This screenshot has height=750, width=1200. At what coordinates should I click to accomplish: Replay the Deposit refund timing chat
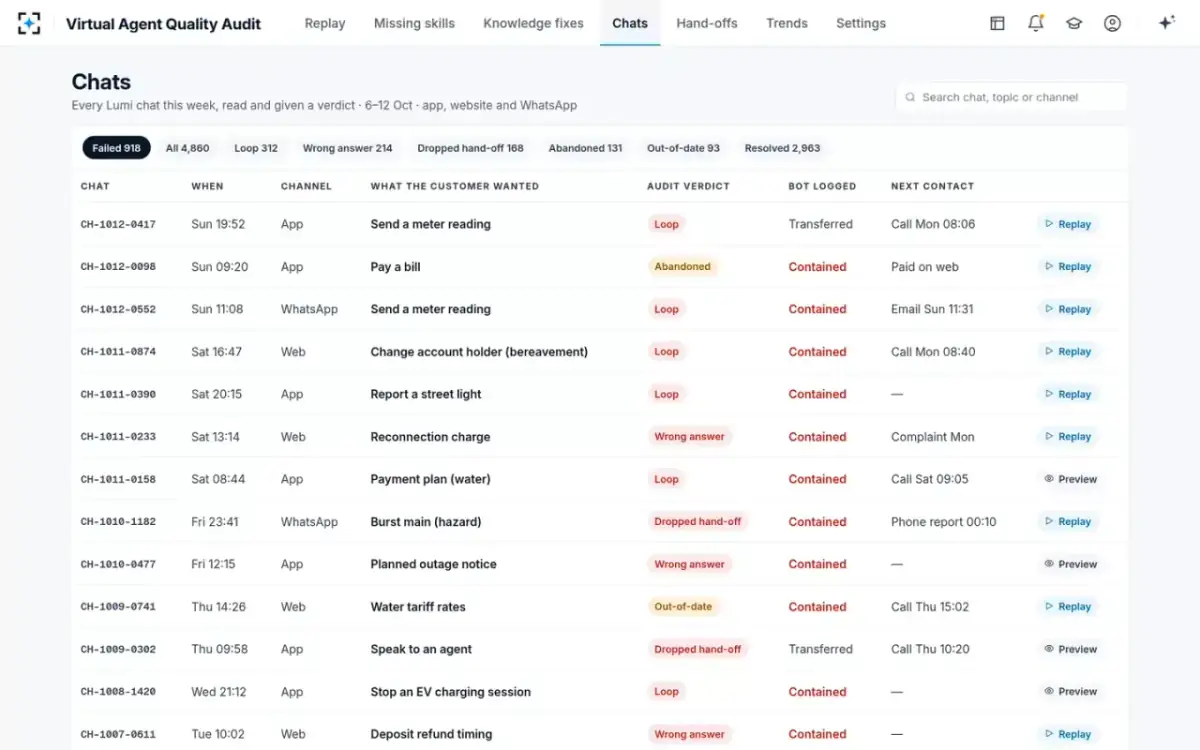(x=1068, y=734)
